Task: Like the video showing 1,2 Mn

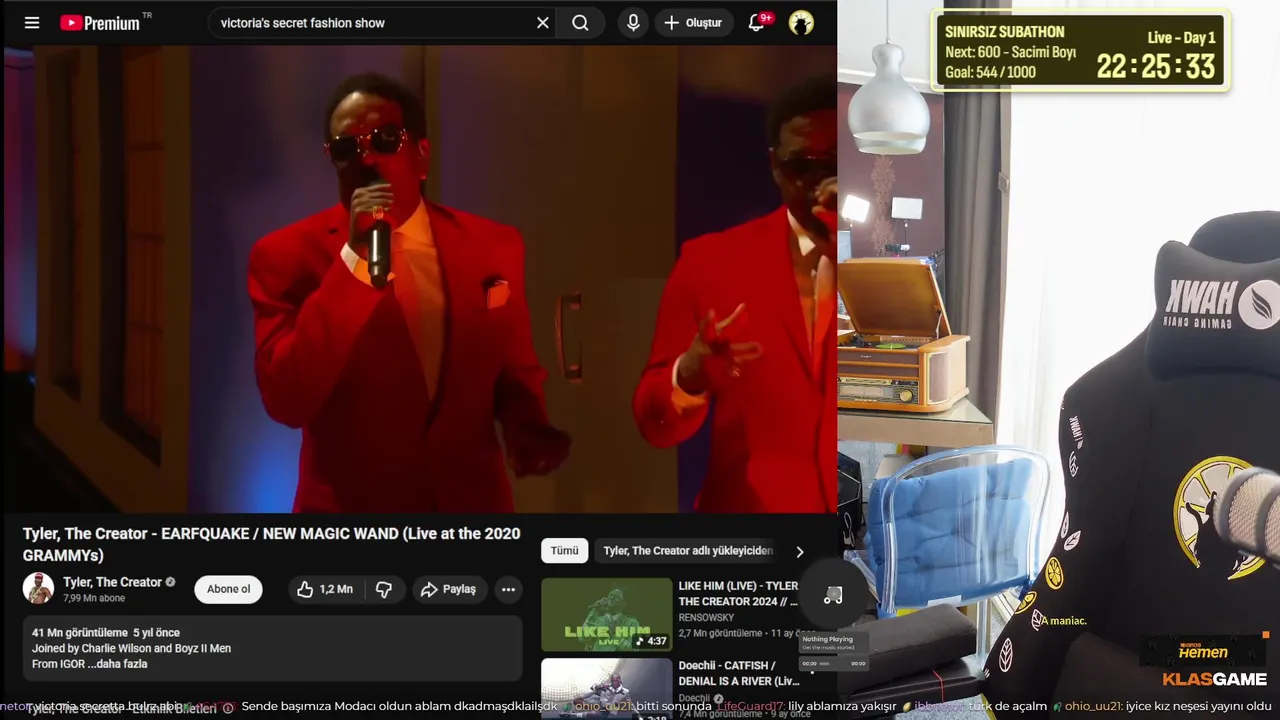Action: pos(325,589)
